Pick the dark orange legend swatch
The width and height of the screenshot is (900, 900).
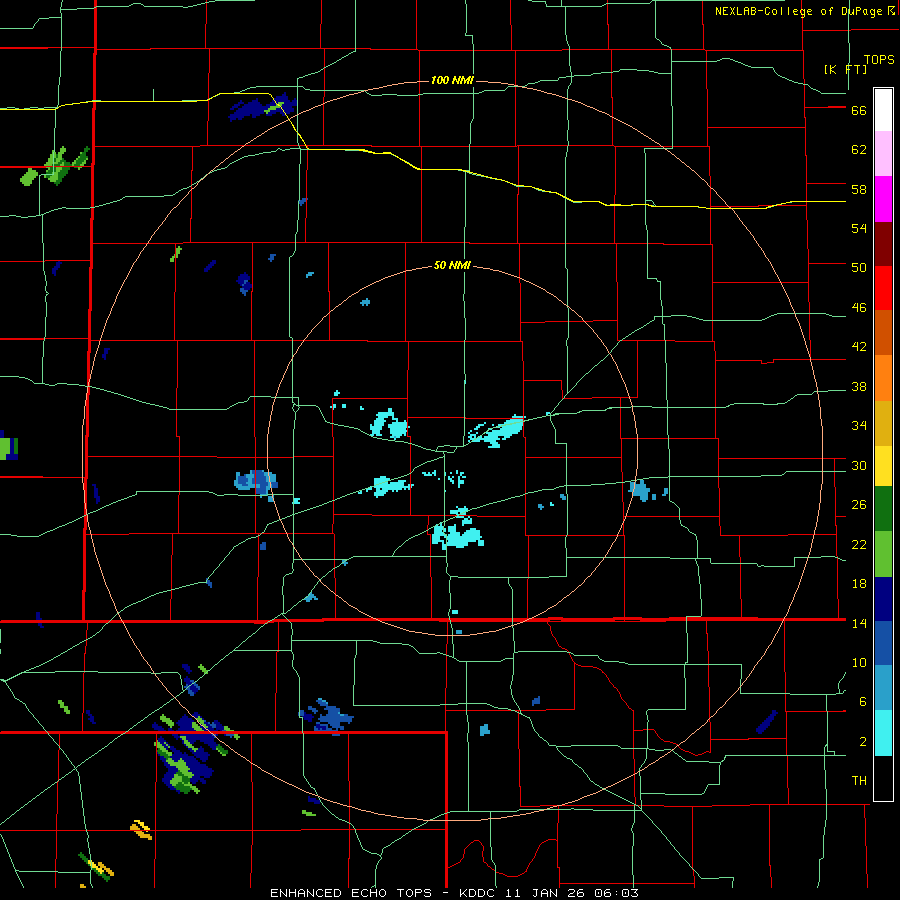pos(883,332)
